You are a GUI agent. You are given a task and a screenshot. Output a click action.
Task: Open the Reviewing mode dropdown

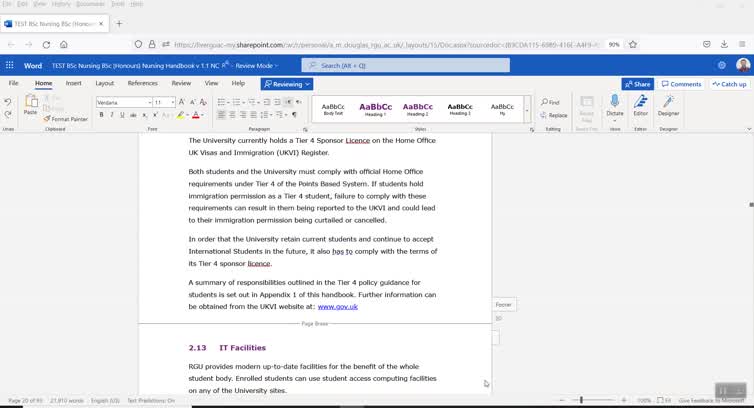coord(287,84)
